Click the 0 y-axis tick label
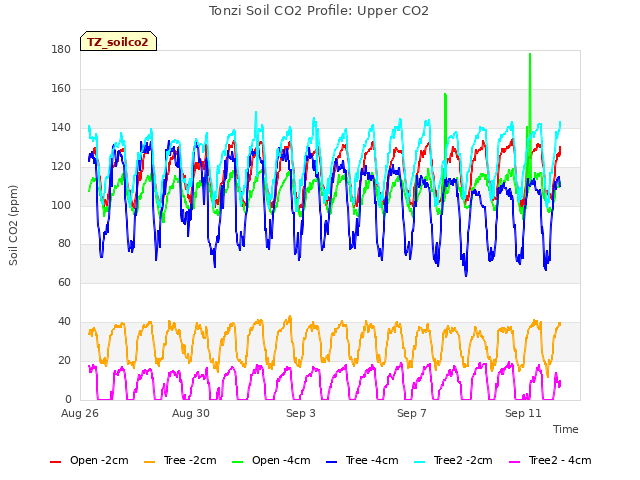 click(68, 400)
